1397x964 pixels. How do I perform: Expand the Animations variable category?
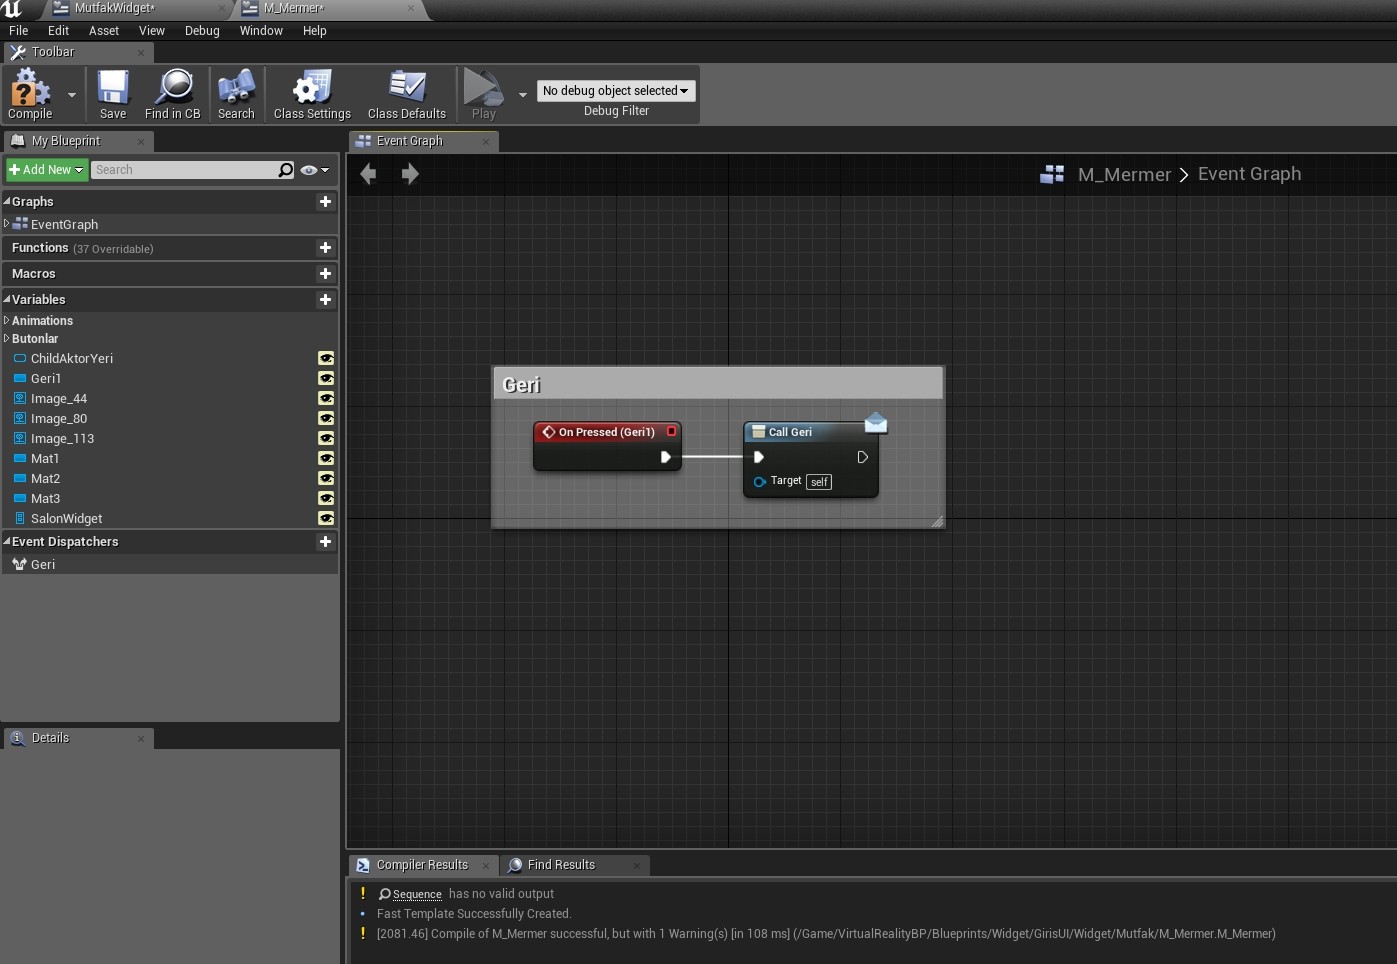7,320
